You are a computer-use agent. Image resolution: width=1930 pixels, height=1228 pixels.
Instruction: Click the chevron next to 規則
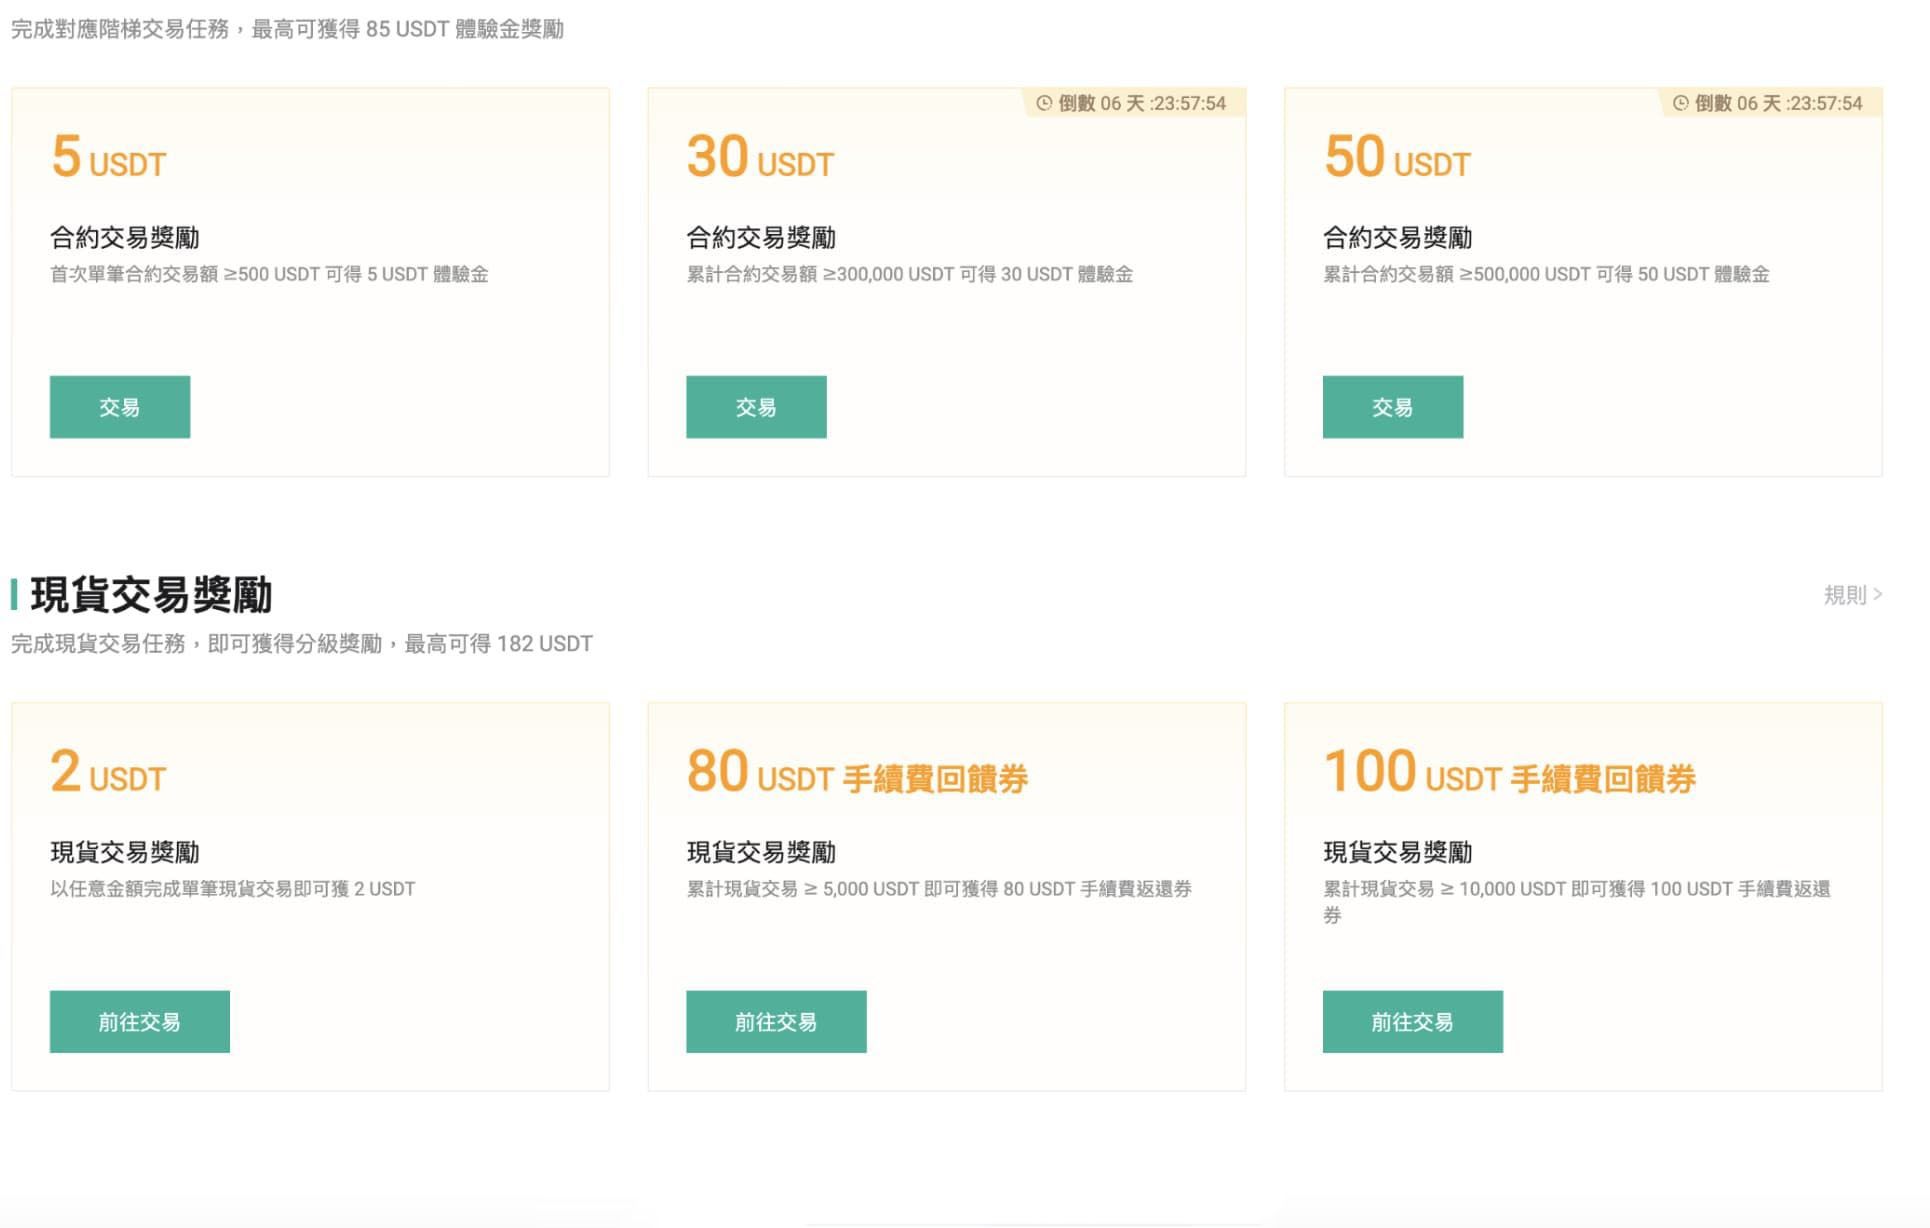pos(1877,594)
